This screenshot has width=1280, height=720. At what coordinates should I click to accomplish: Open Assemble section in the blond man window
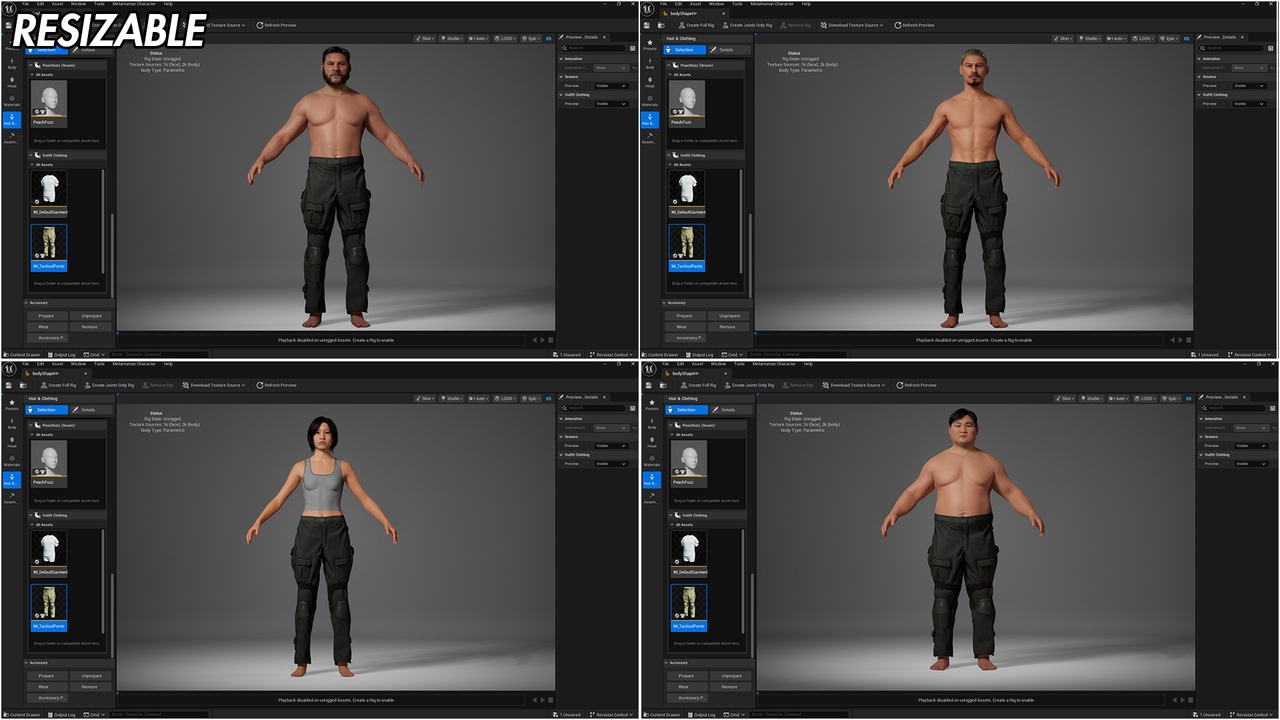[x=650, y=138]
